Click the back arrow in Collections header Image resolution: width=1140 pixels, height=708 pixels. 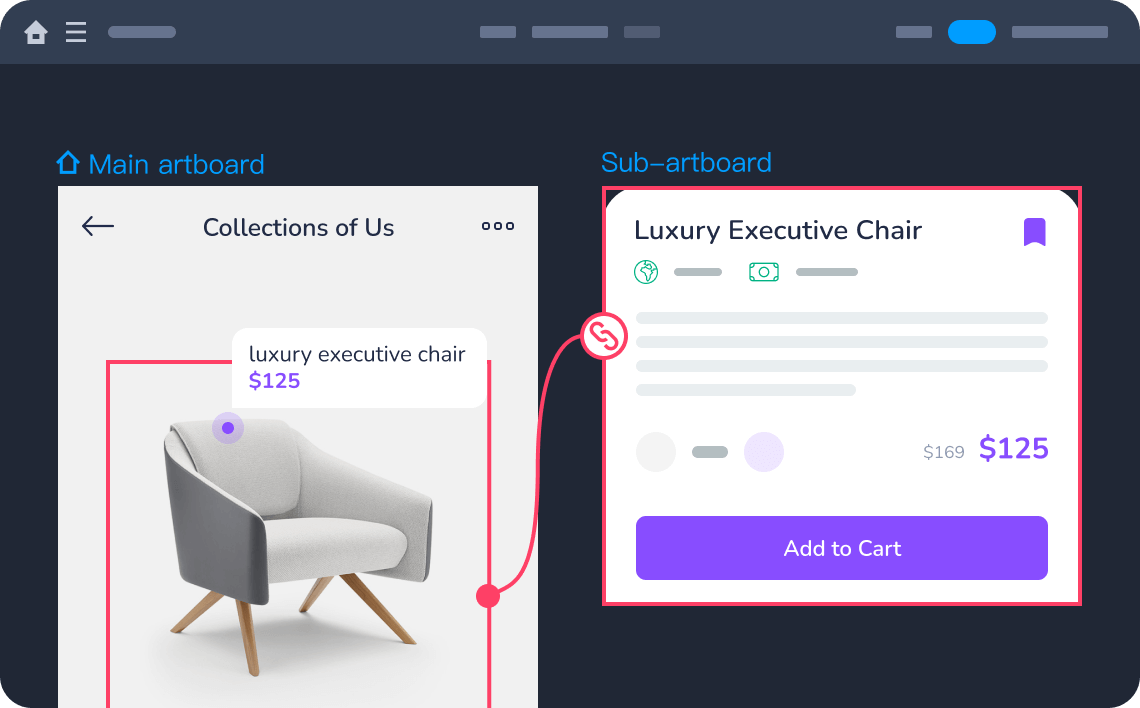pos(97,226)
